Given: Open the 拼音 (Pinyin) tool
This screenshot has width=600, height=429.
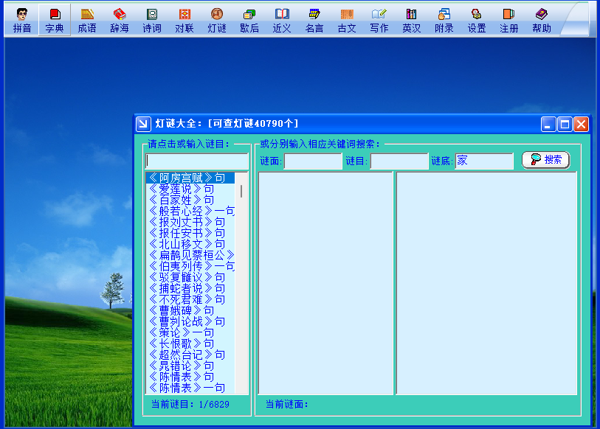Looking at the screenshot, I should click(x=21, y=20).
